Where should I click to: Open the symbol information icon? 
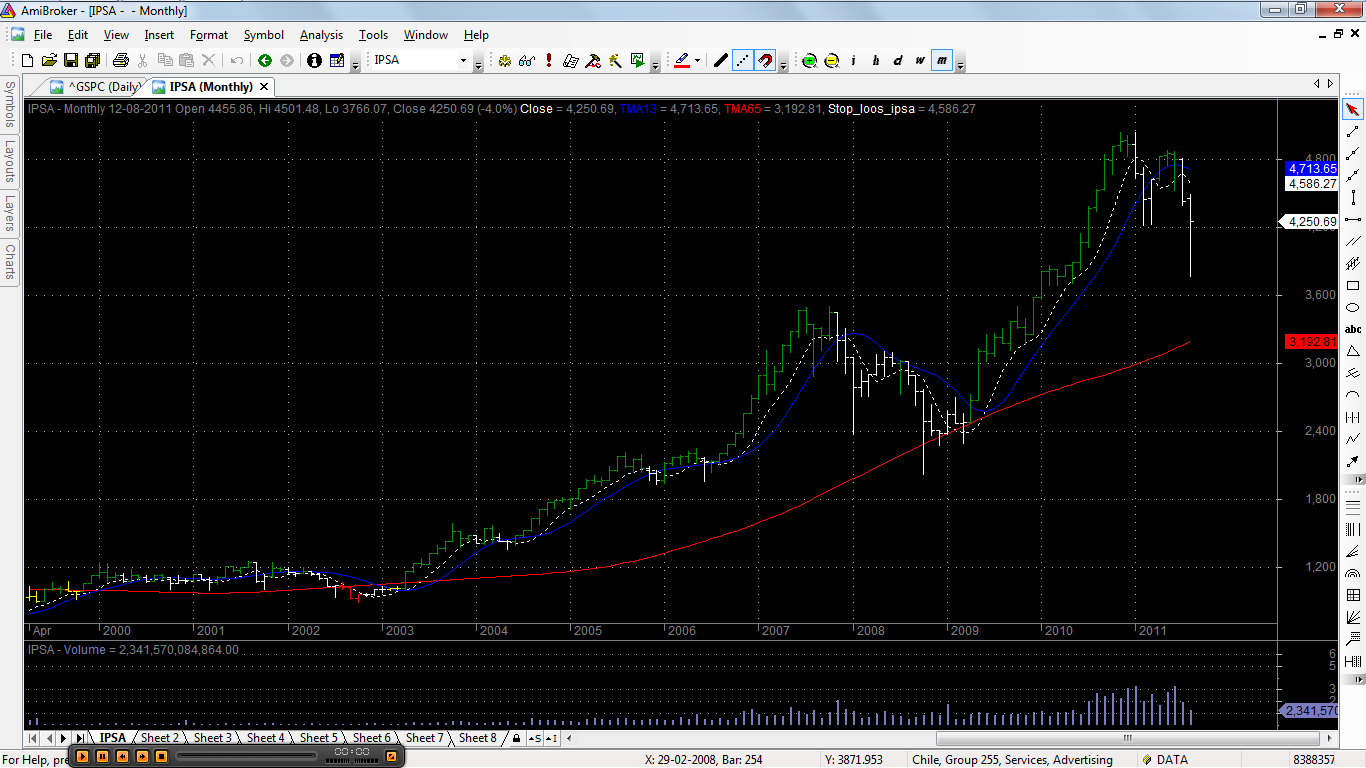[x=314, y=61]
